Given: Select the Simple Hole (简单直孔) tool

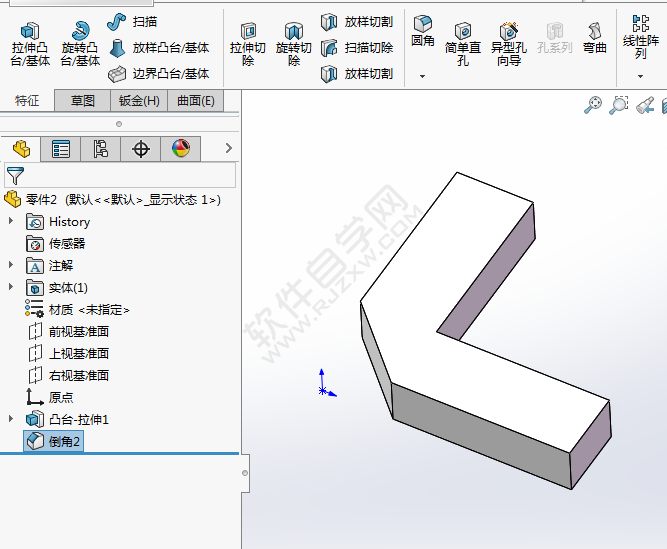Looking at the screenshot, I should (463, 45).
